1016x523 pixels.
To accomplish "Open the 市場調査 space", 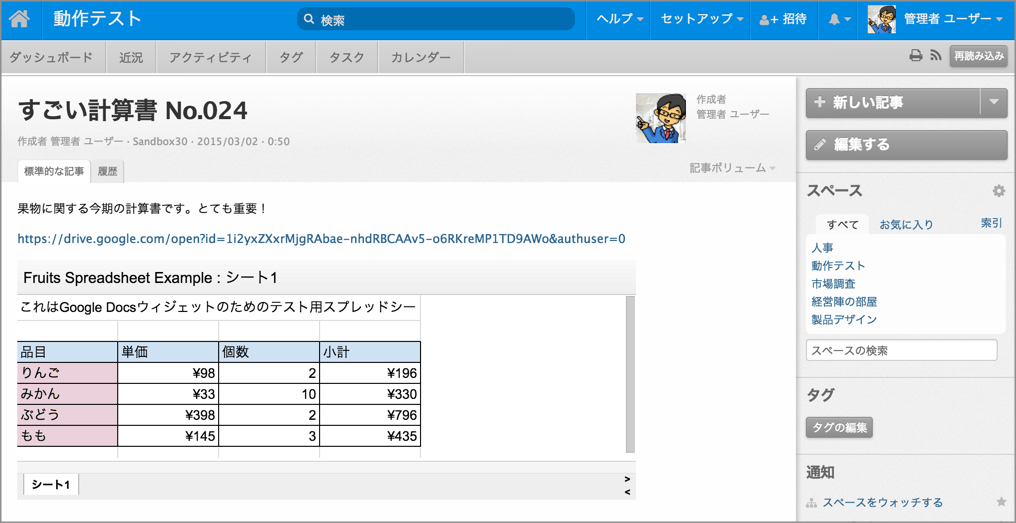I will point(833,284).
